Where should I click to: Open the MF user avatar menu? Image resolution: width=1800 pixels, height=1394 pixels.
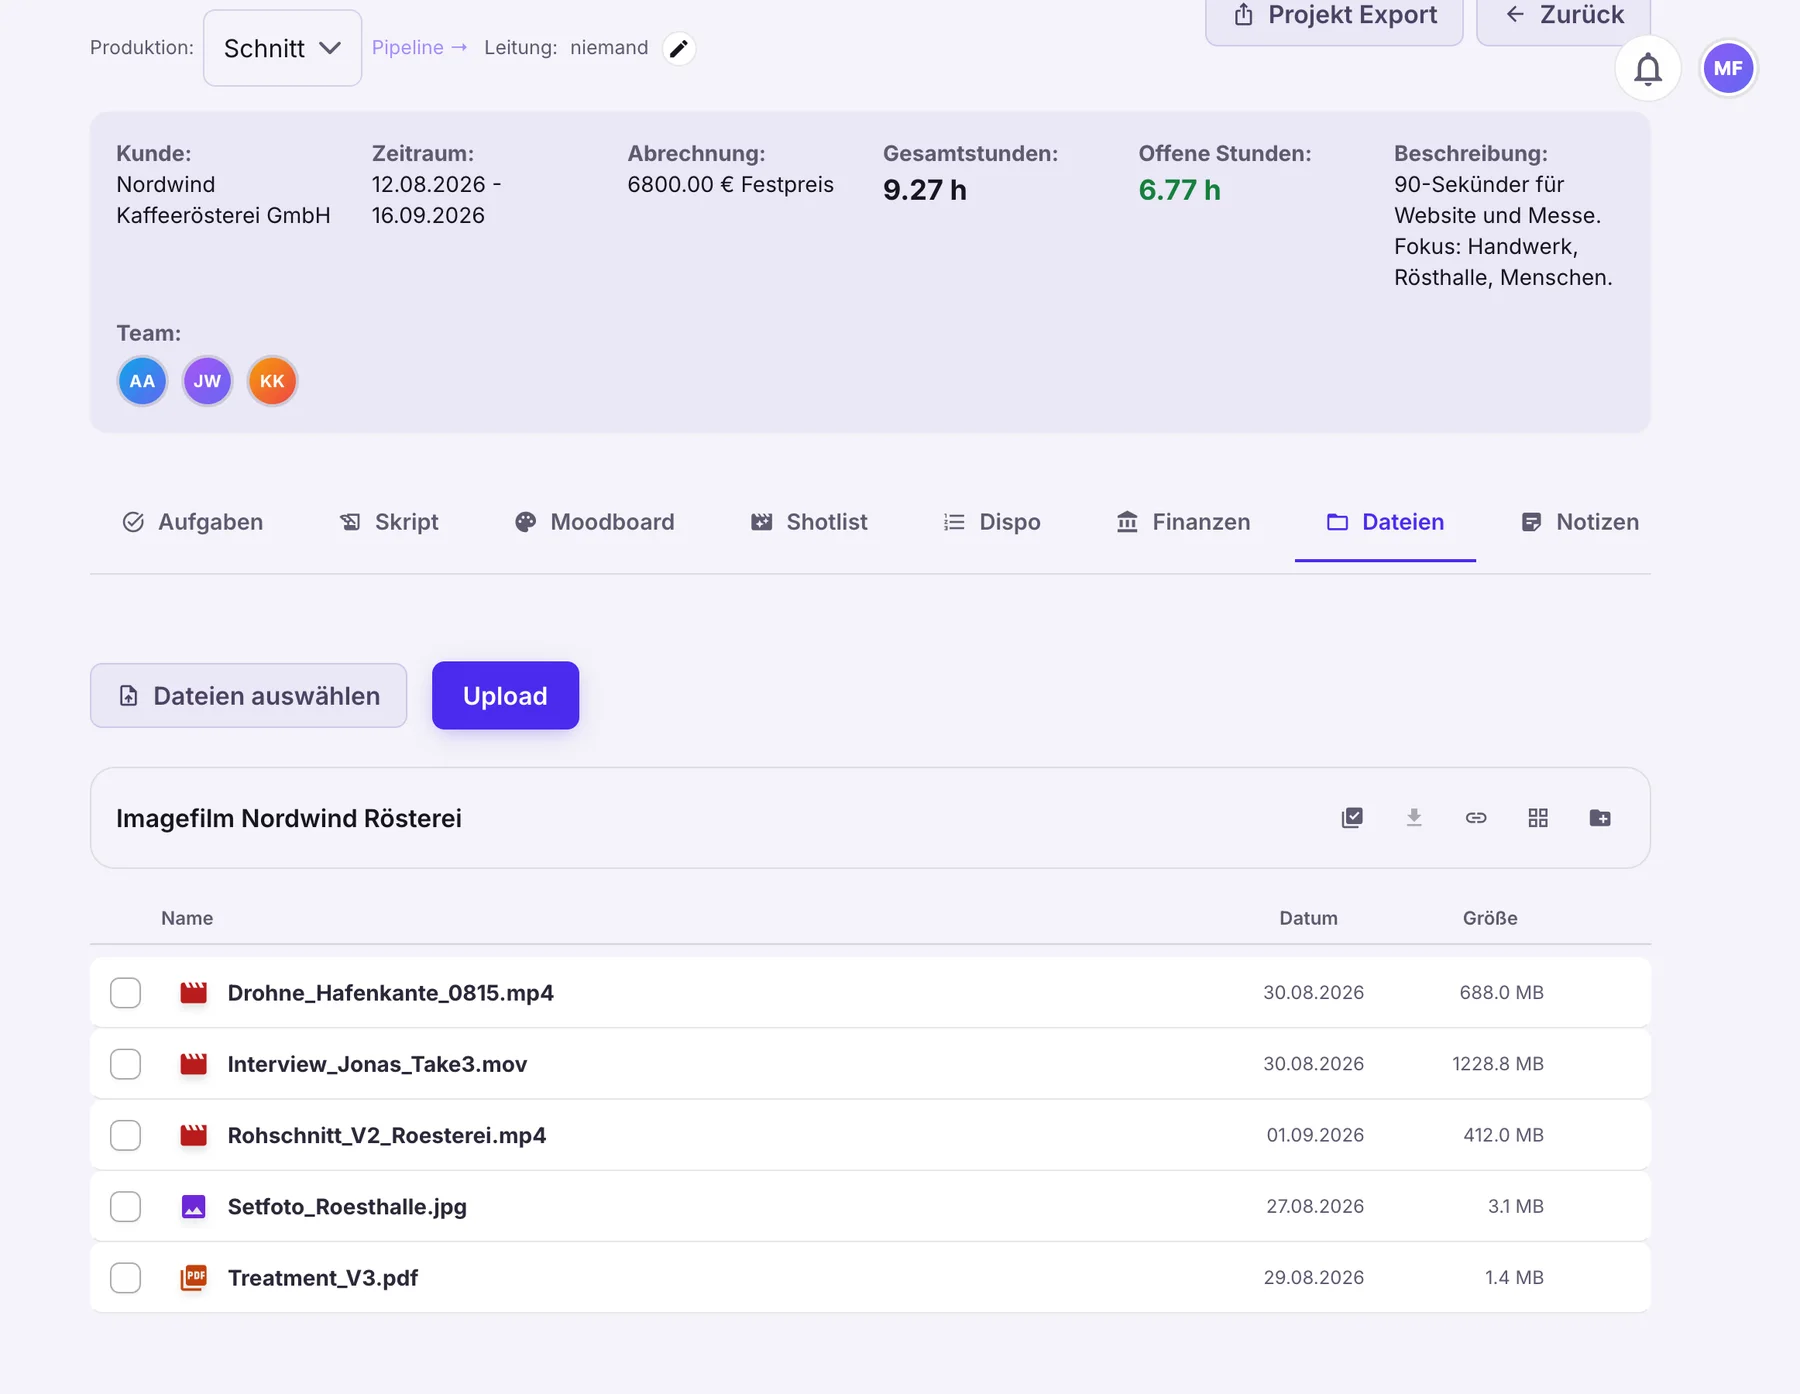pos(1728,69)
